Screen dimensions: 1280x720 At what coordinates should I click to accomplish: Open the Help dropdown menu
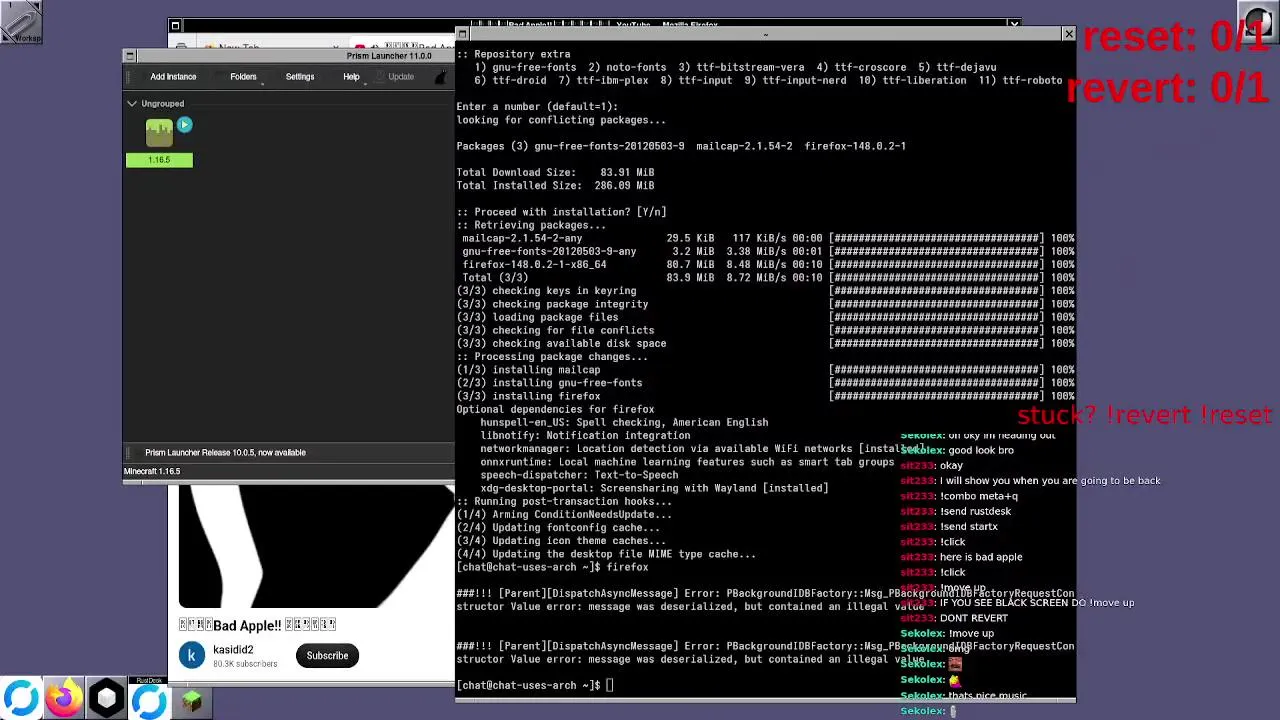pyautogui.click(x=351, y=77)
